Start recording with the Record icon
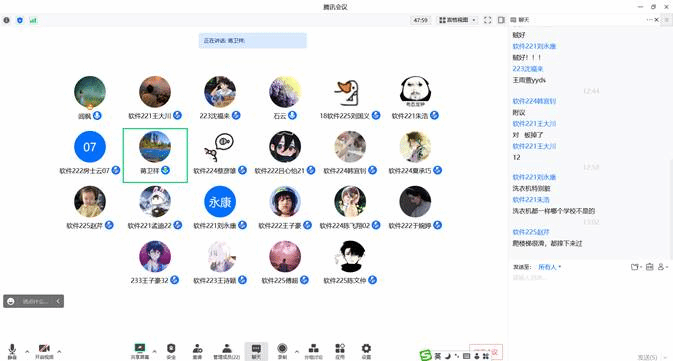This screenshot has height=361, width=673. 282,351
